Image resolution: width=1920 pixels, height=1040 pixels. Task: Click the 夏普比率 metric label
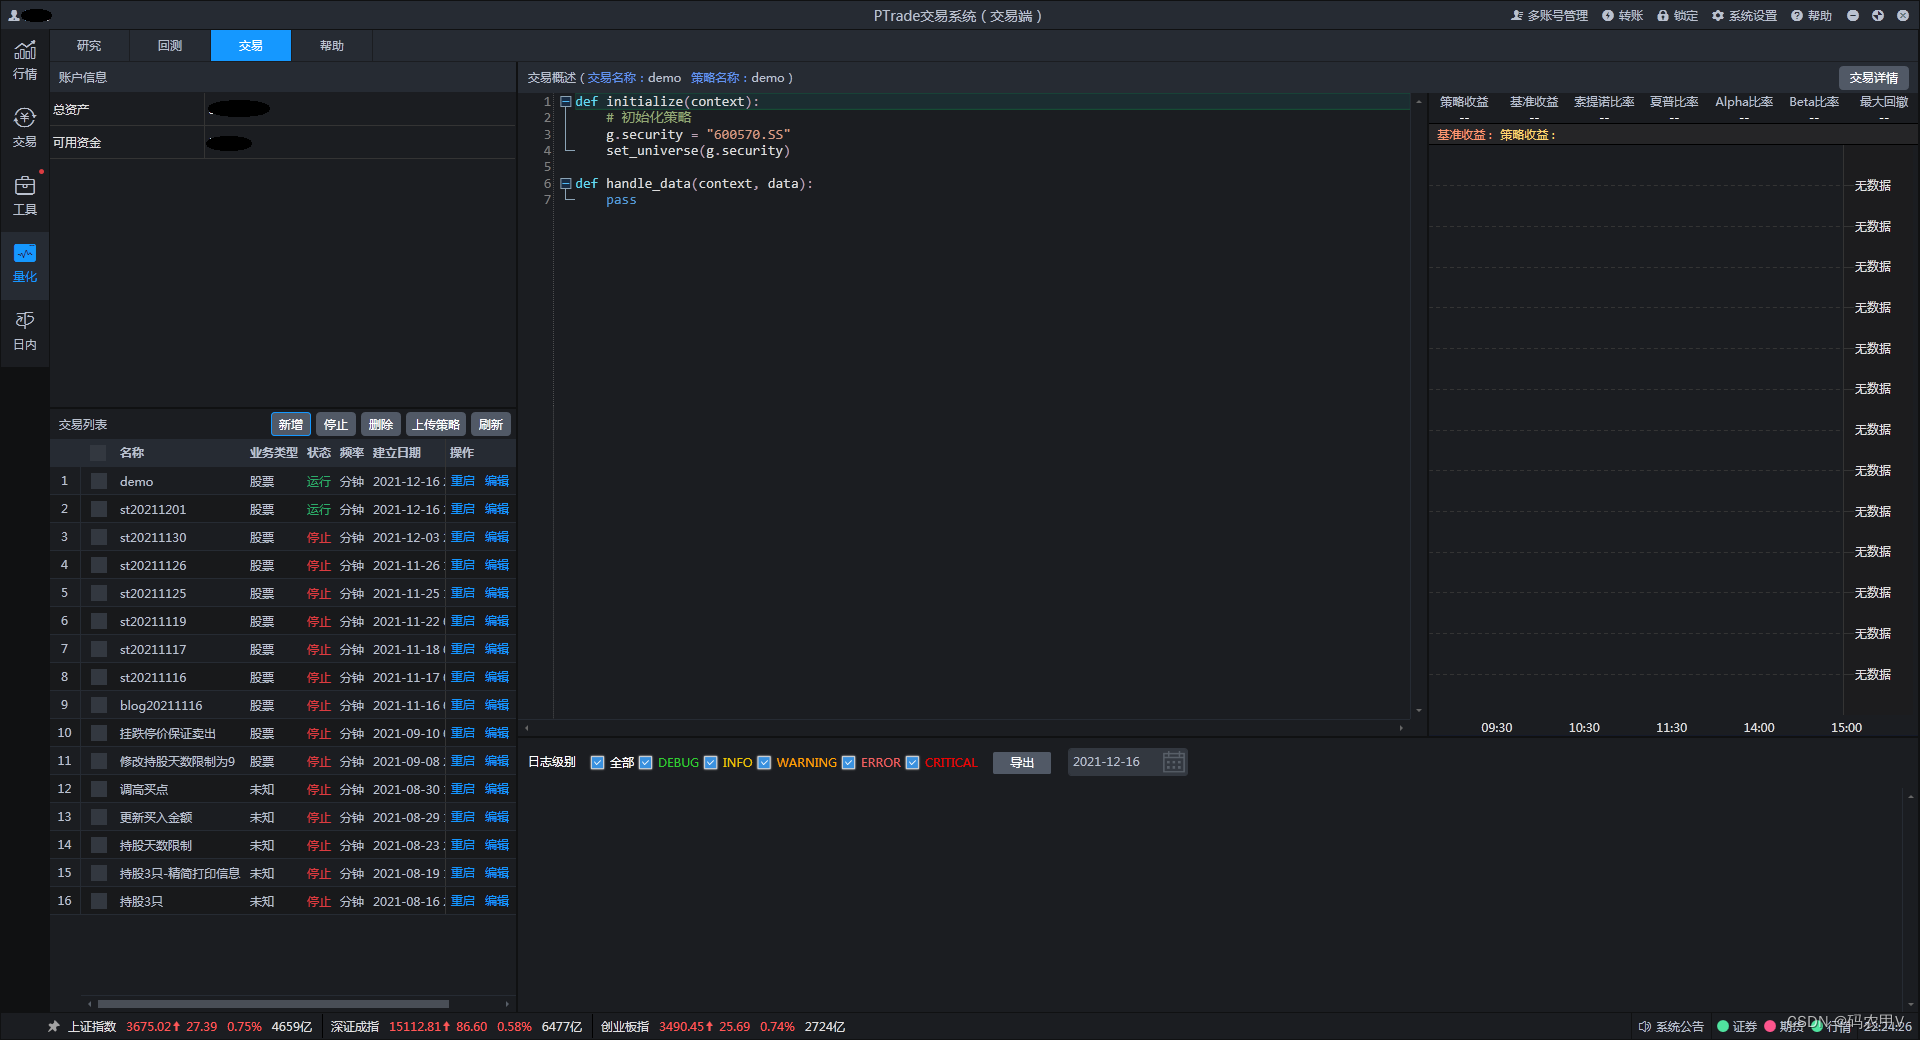(x=1674, y=102)
